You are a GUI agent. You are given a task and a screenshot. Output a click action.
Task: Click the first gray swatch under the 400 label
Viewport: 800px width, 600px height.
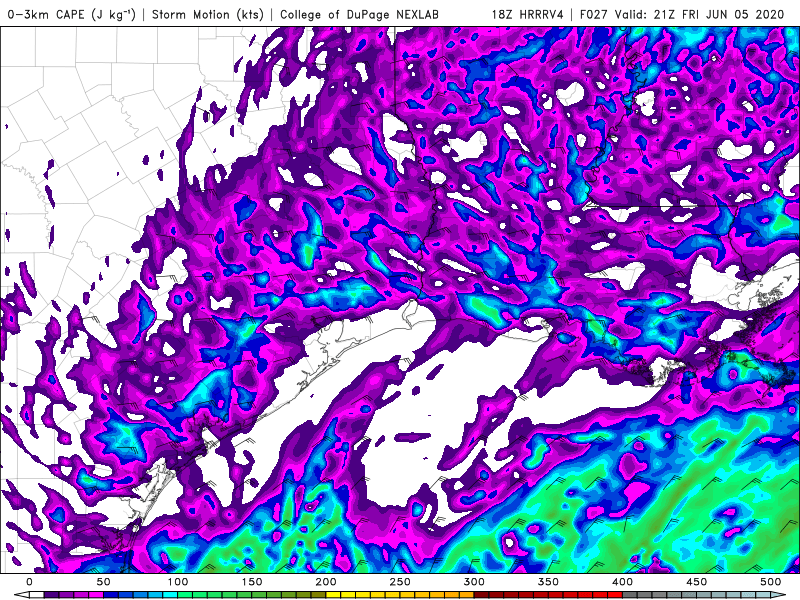(630, 595)
